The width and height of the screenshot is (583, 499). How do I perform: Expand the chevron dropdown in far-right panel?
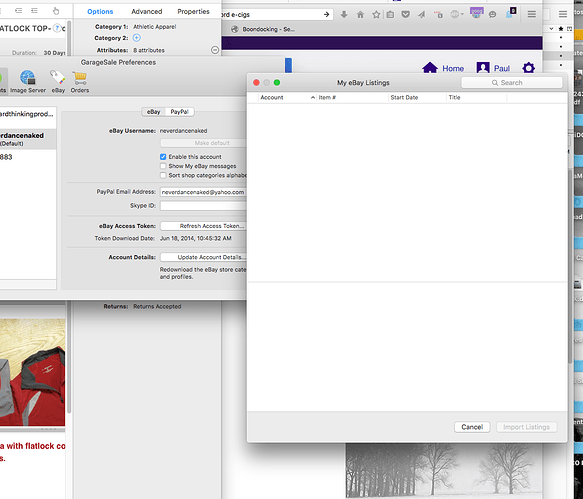coord(551,29)
